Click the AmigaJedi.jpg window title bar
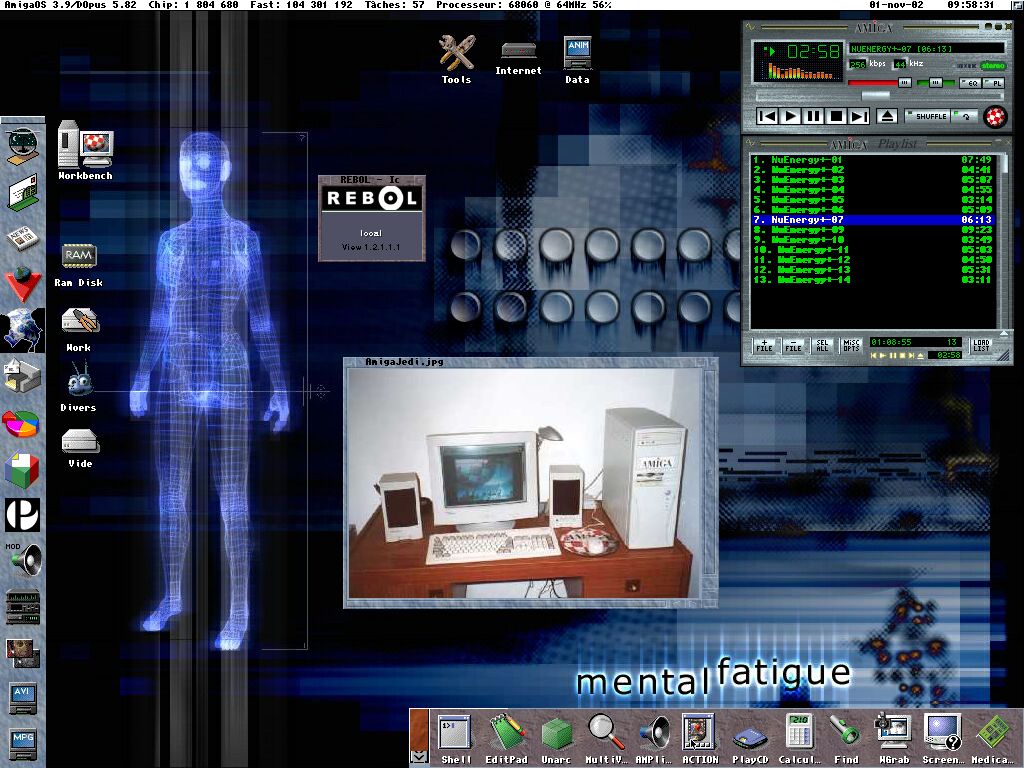The height and width of the screenshot is (768, 1024). tap(530, 362)
